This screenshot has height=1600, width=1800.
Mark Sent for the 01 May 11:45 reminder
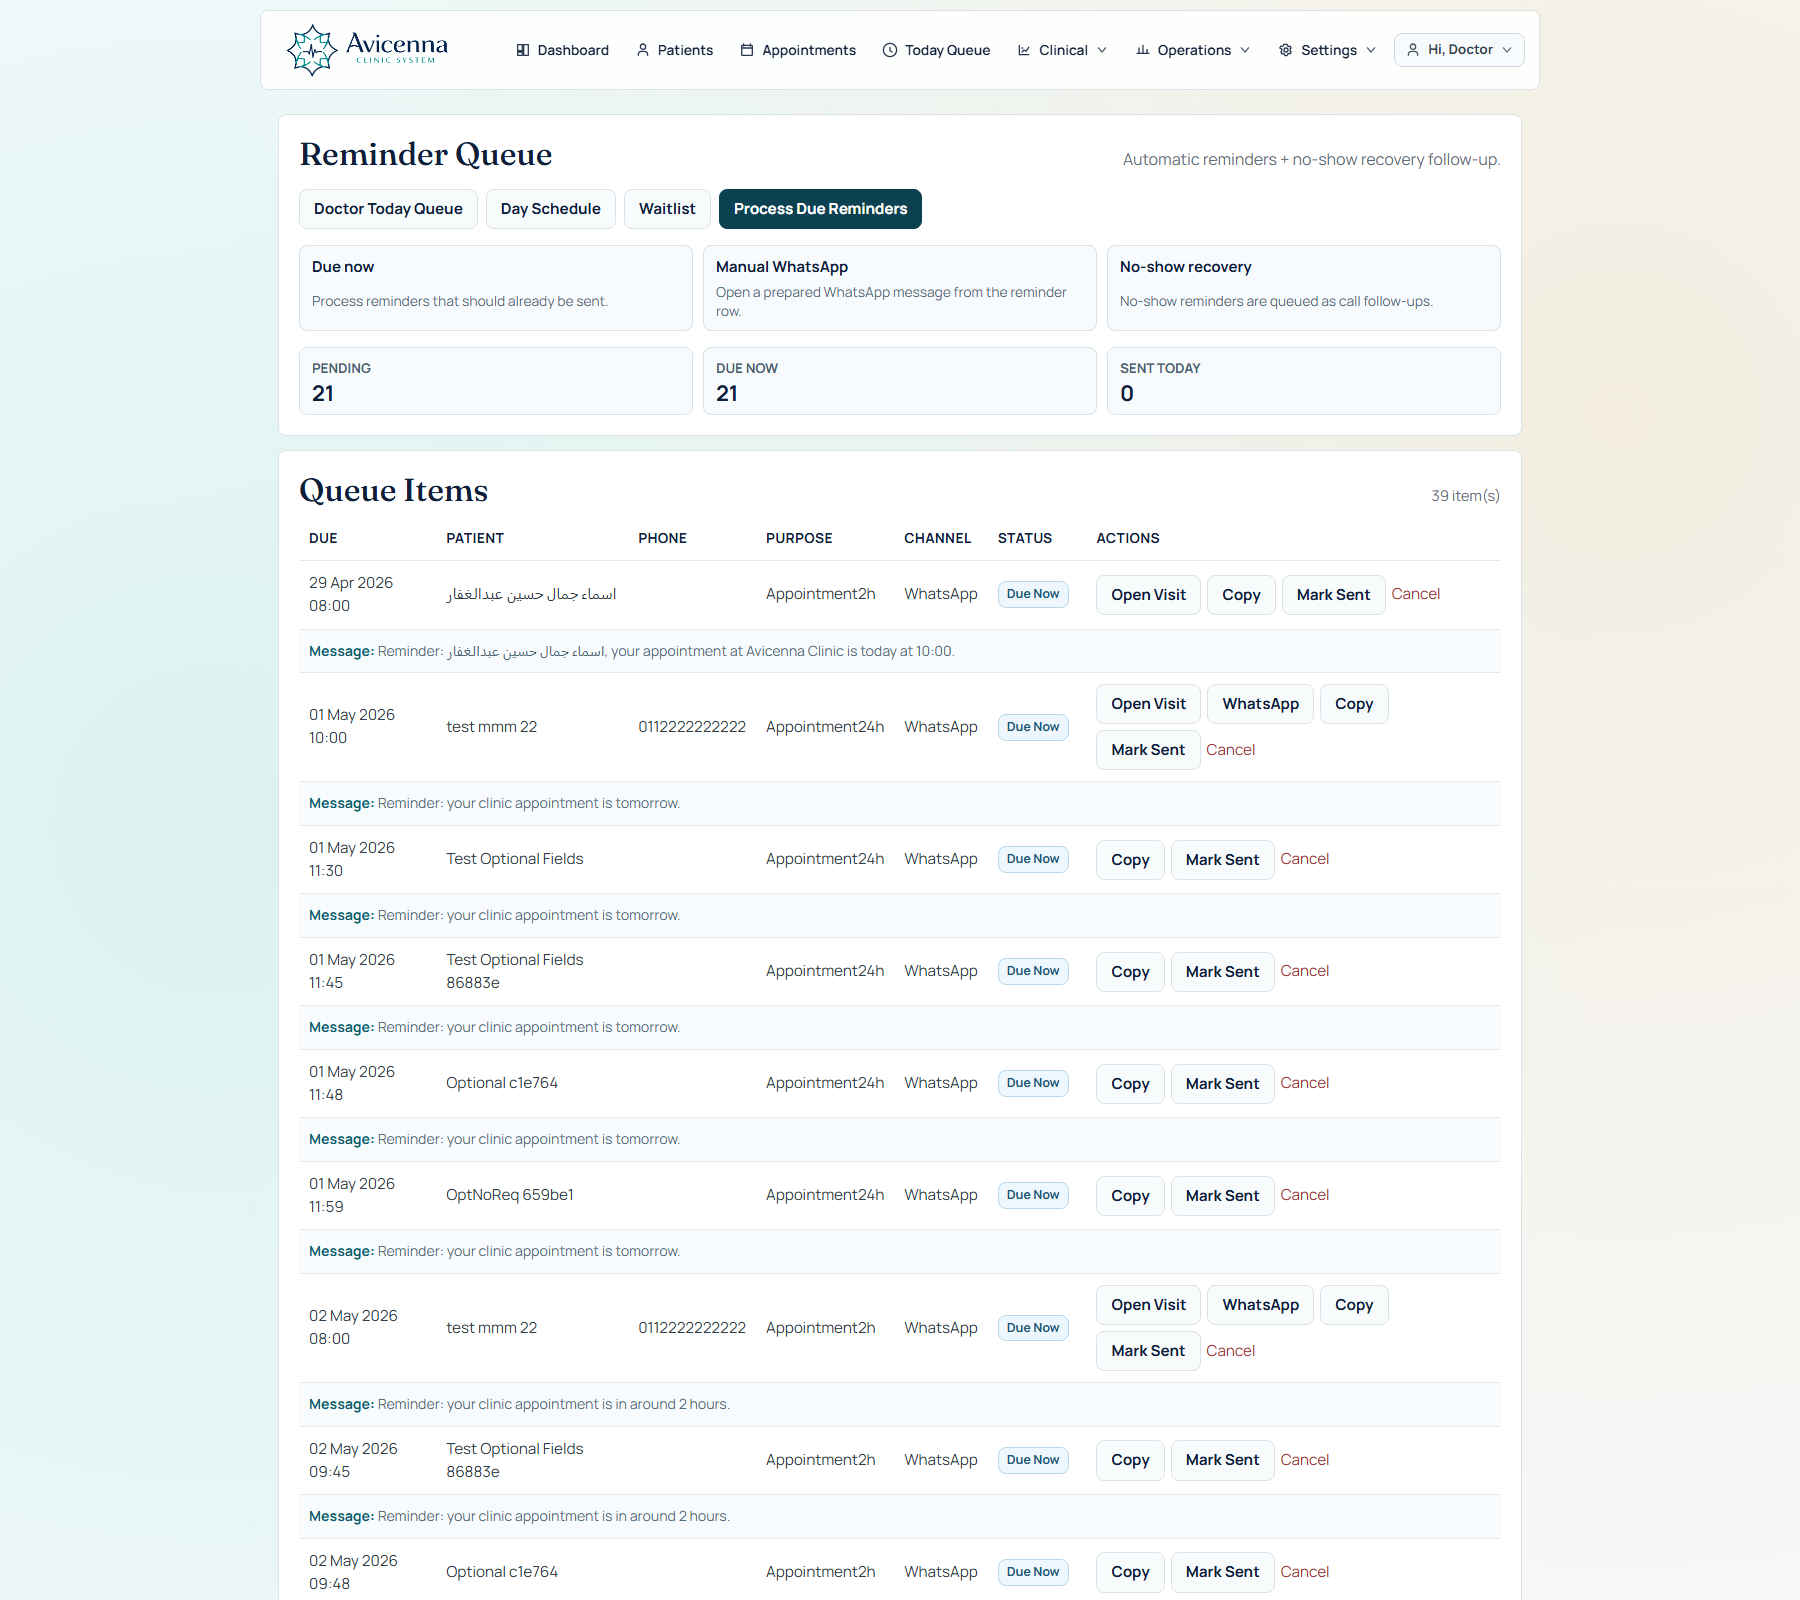click(1222, 972)
